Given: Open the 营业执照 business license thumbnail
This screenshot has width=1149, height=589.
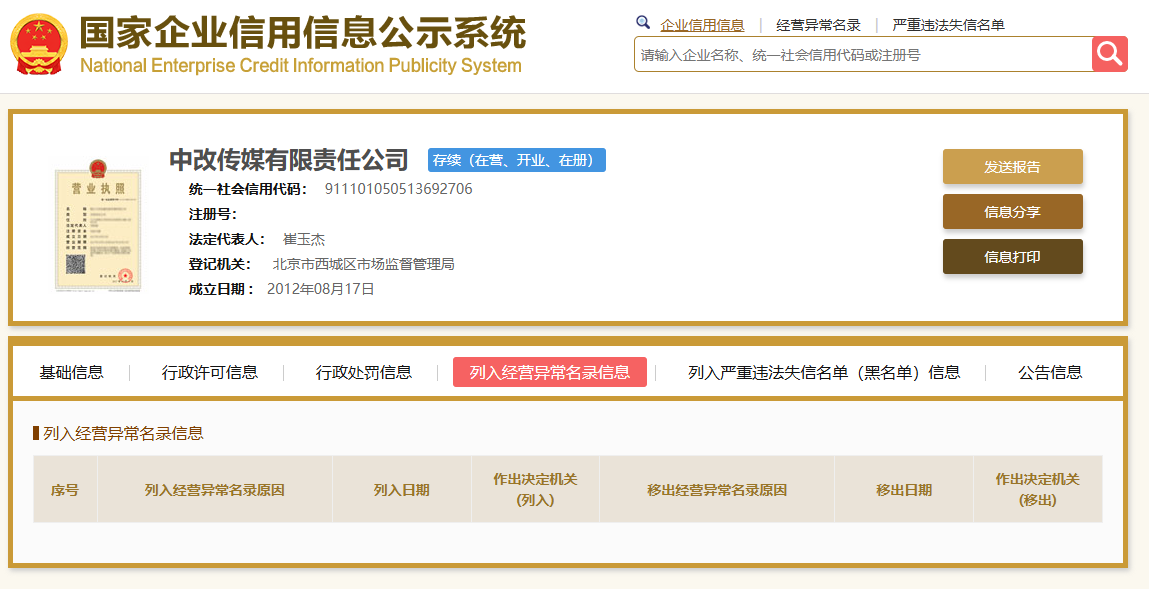Looking at the screenshot, I should tap(98, 226).
